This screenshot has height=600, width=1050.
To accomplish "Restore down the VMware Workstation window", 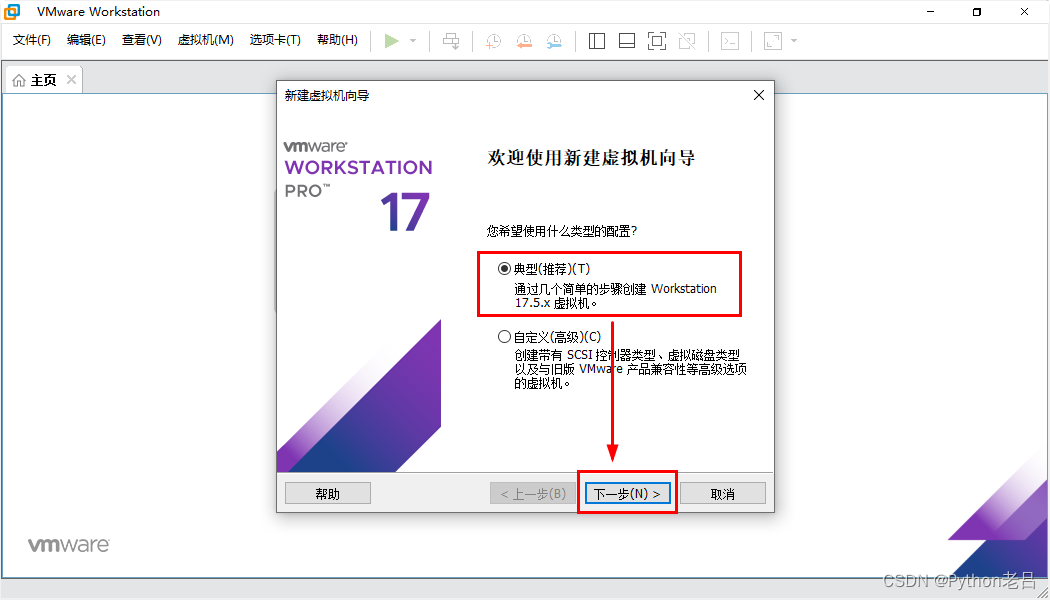I will pos(977,12).
